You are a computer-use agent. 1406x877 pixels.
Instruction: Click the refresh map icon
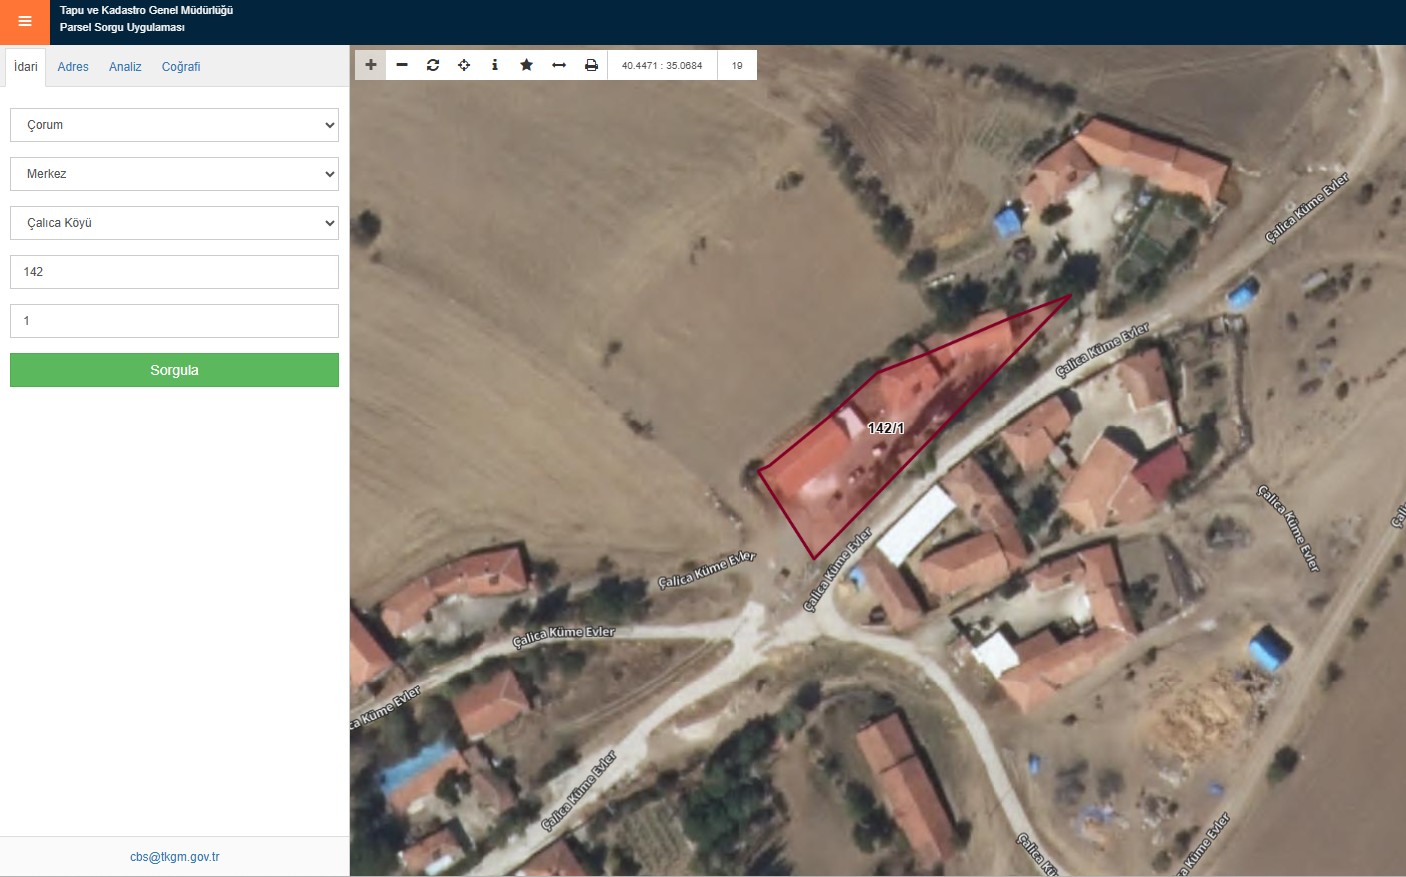[x=433, y=65]
